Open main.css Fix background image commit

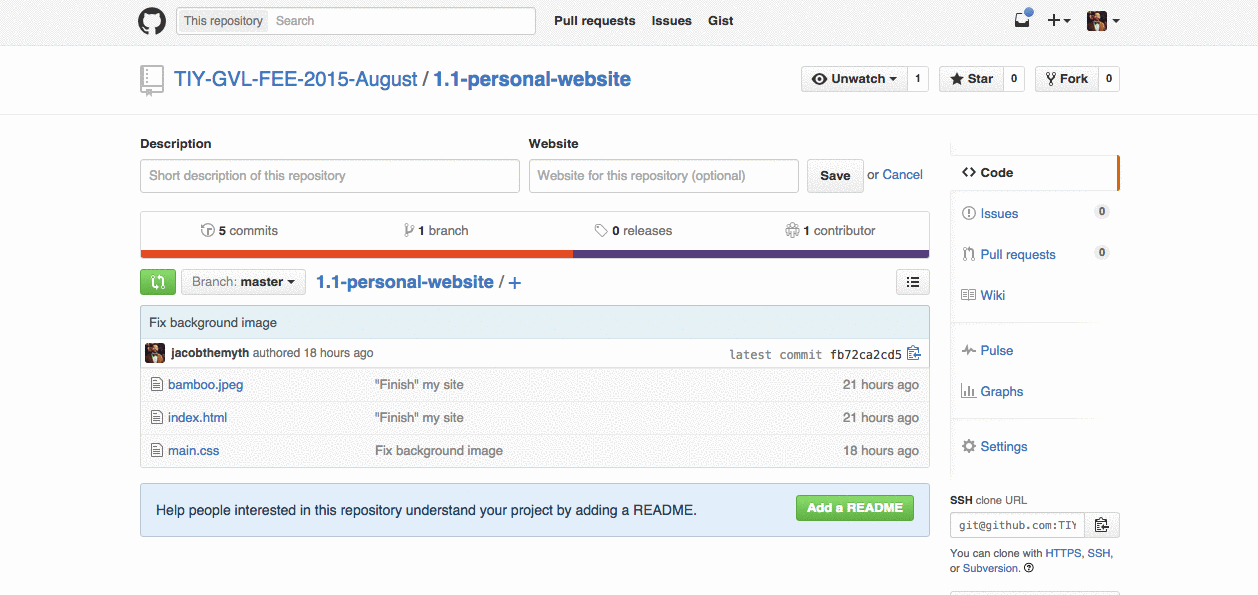point(439,450)
